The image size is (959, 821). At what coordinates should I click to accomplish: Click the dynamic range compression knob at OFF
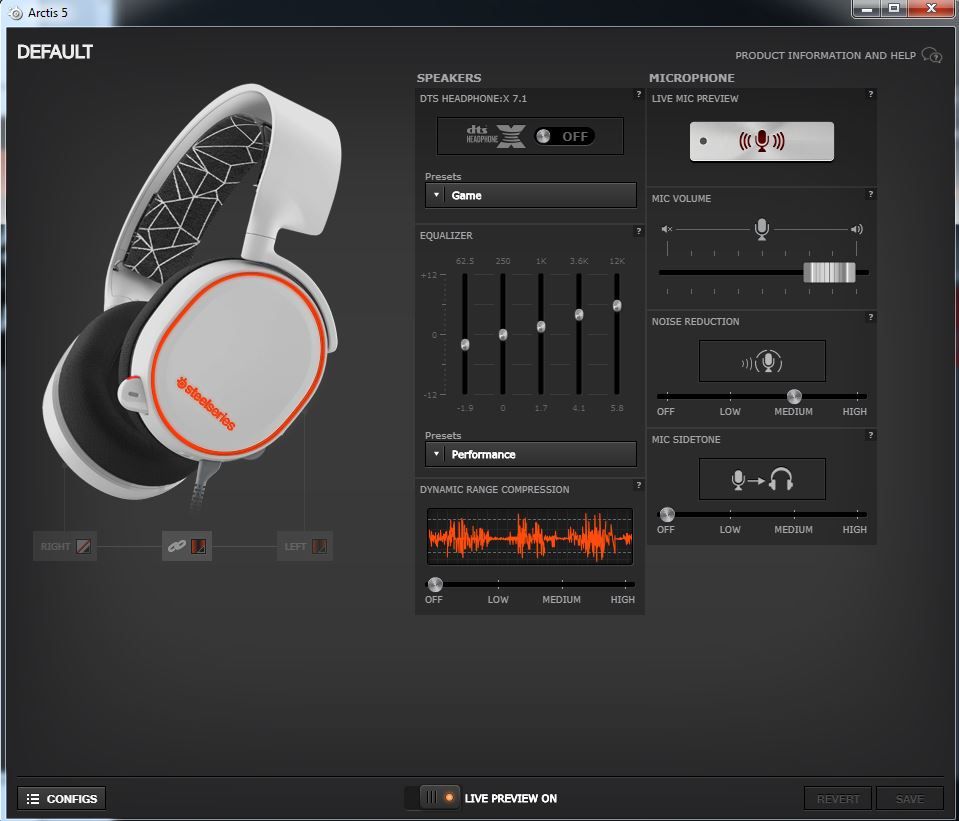click(435, 584)
